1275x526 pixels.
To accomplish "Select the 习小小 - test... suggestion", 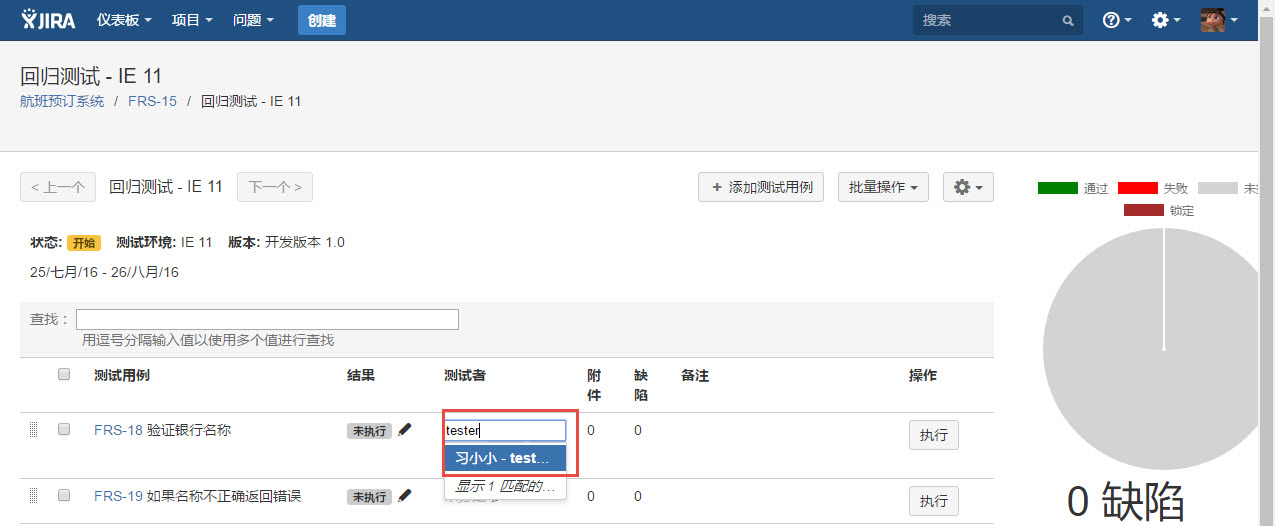I will click(x=505, y=458).
